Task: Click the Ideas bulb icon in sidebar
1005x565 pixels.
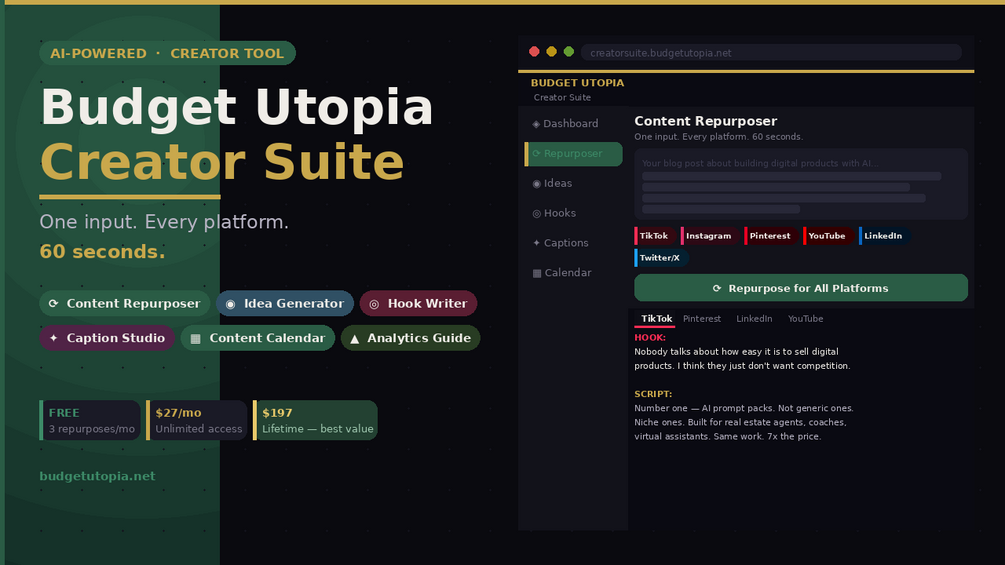Action: (x=536, y=184)
